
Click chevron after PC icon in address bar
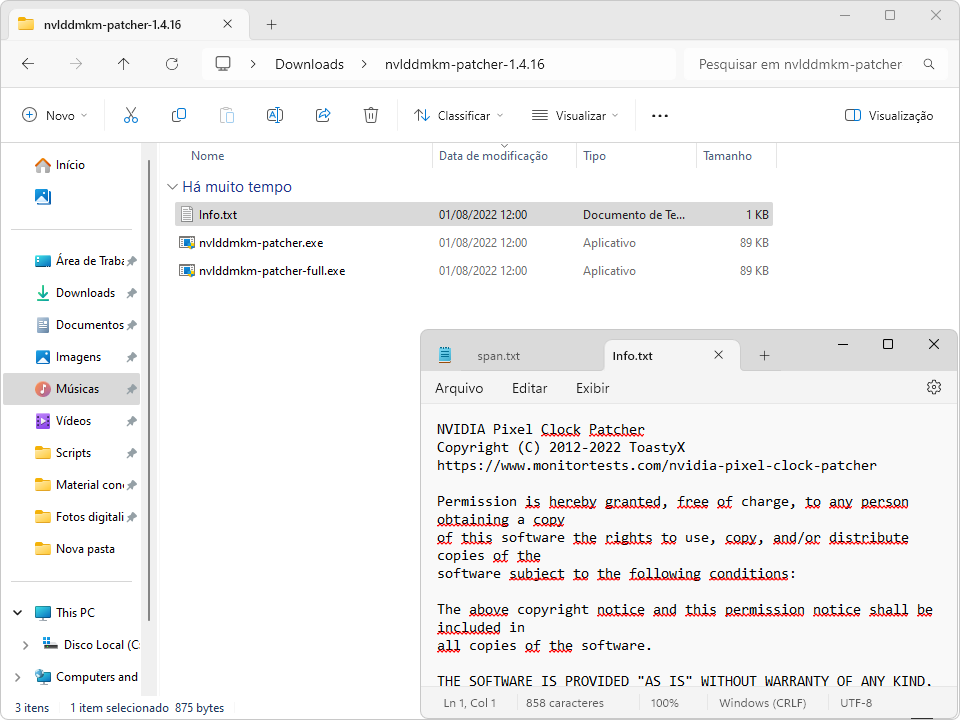(x=253, y=64)
